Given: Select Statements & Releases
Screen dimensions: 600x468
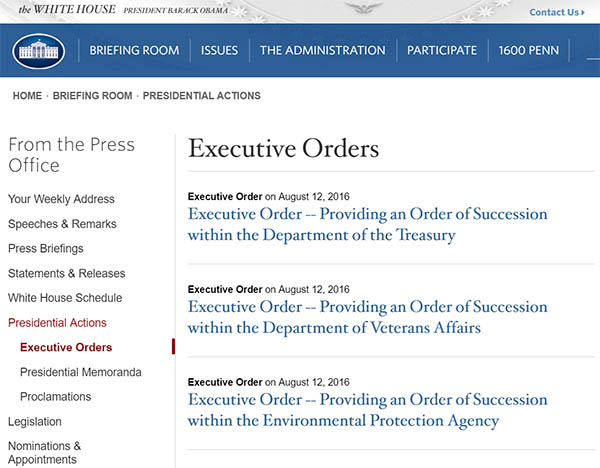Looking at the screenshot, I should (67, 273).
